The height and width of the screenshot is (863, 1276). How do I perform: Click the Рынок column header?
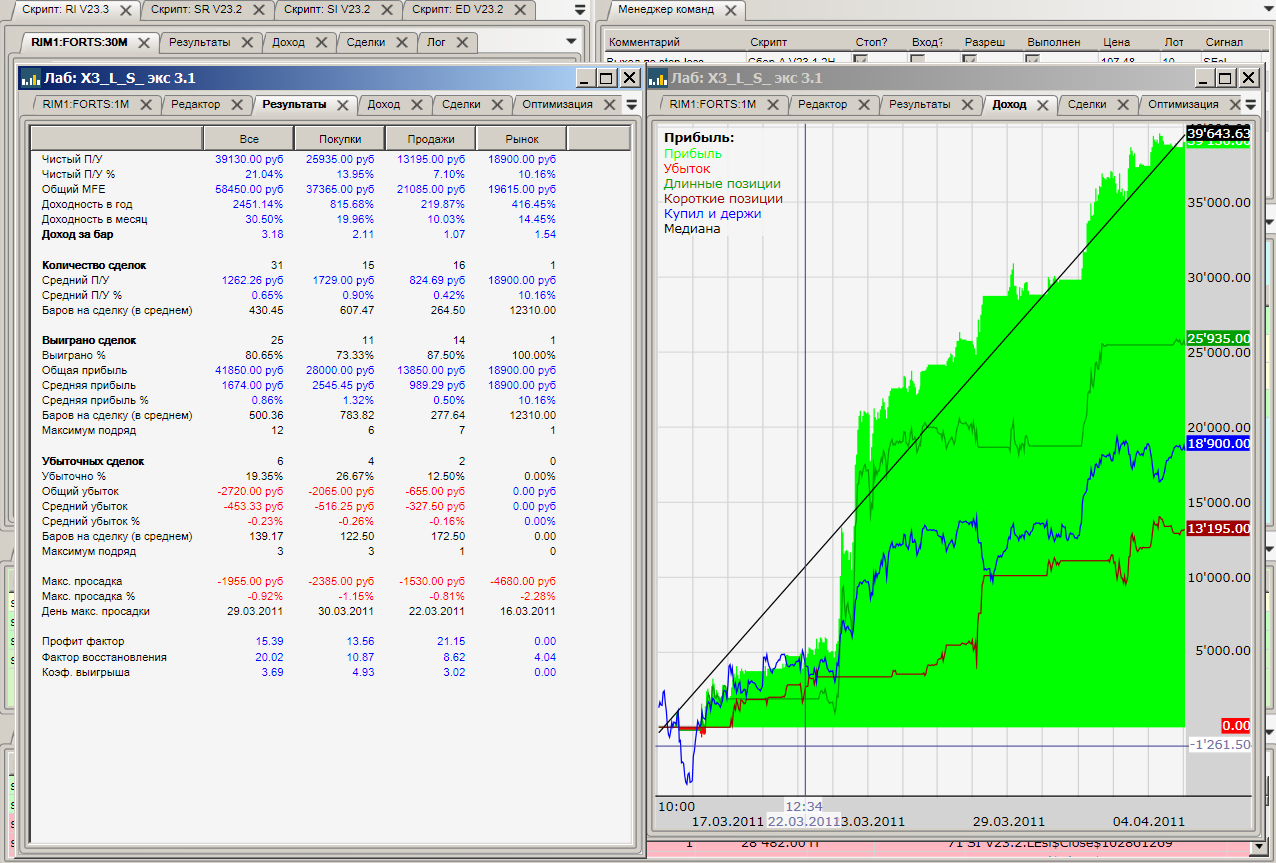pos(522,139)
